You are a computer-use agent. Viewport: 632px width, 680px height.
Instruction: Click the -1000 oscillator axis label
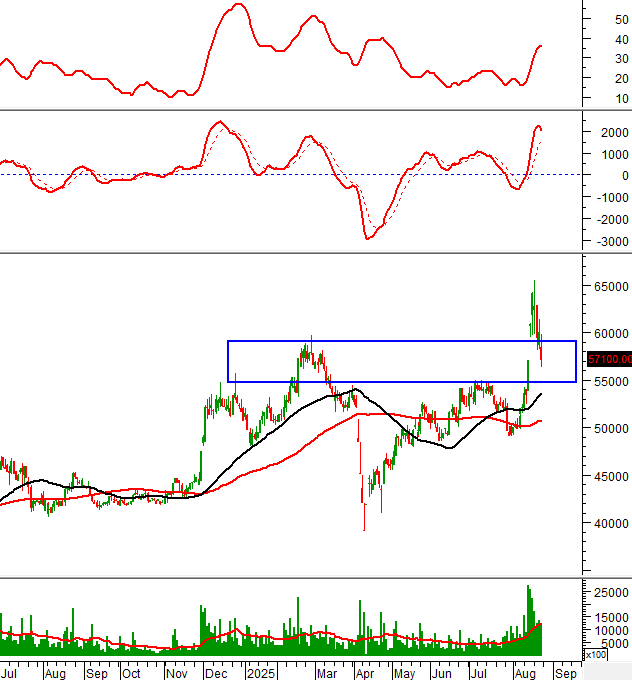point(612,198)
